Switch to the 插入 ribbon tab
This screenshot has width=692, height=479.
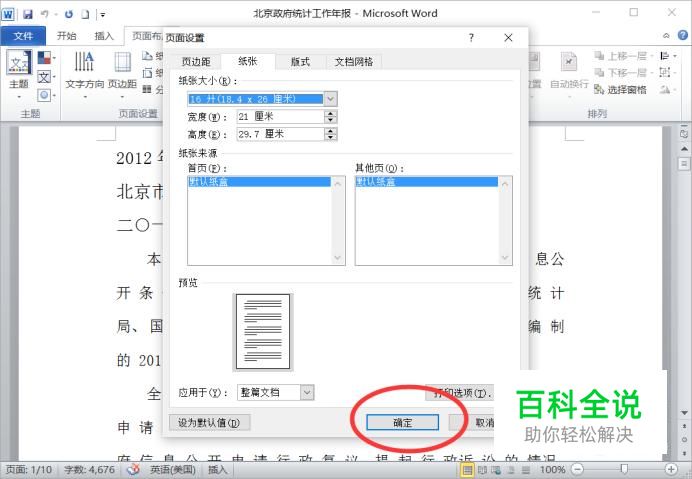tap(104, 36)
